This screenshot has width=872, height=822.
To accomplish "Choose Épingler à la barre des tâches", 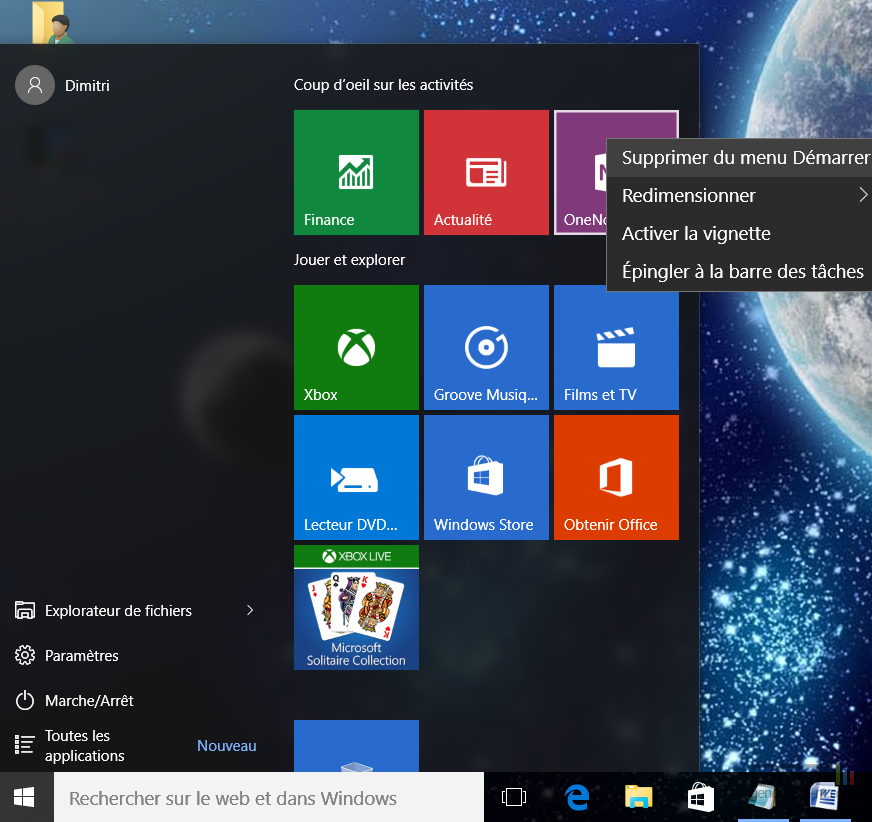I will [739, 271].
